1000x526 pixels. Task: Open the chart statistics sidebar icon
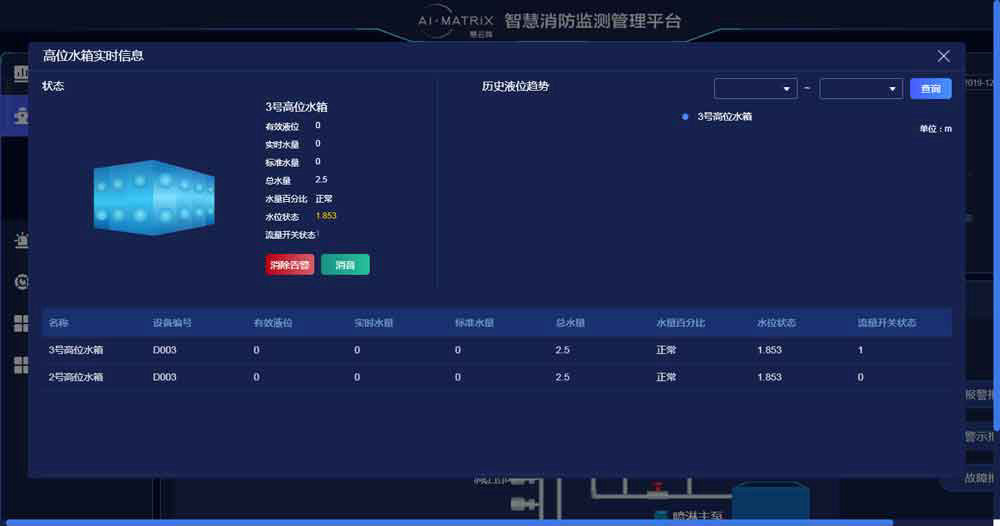21,73
